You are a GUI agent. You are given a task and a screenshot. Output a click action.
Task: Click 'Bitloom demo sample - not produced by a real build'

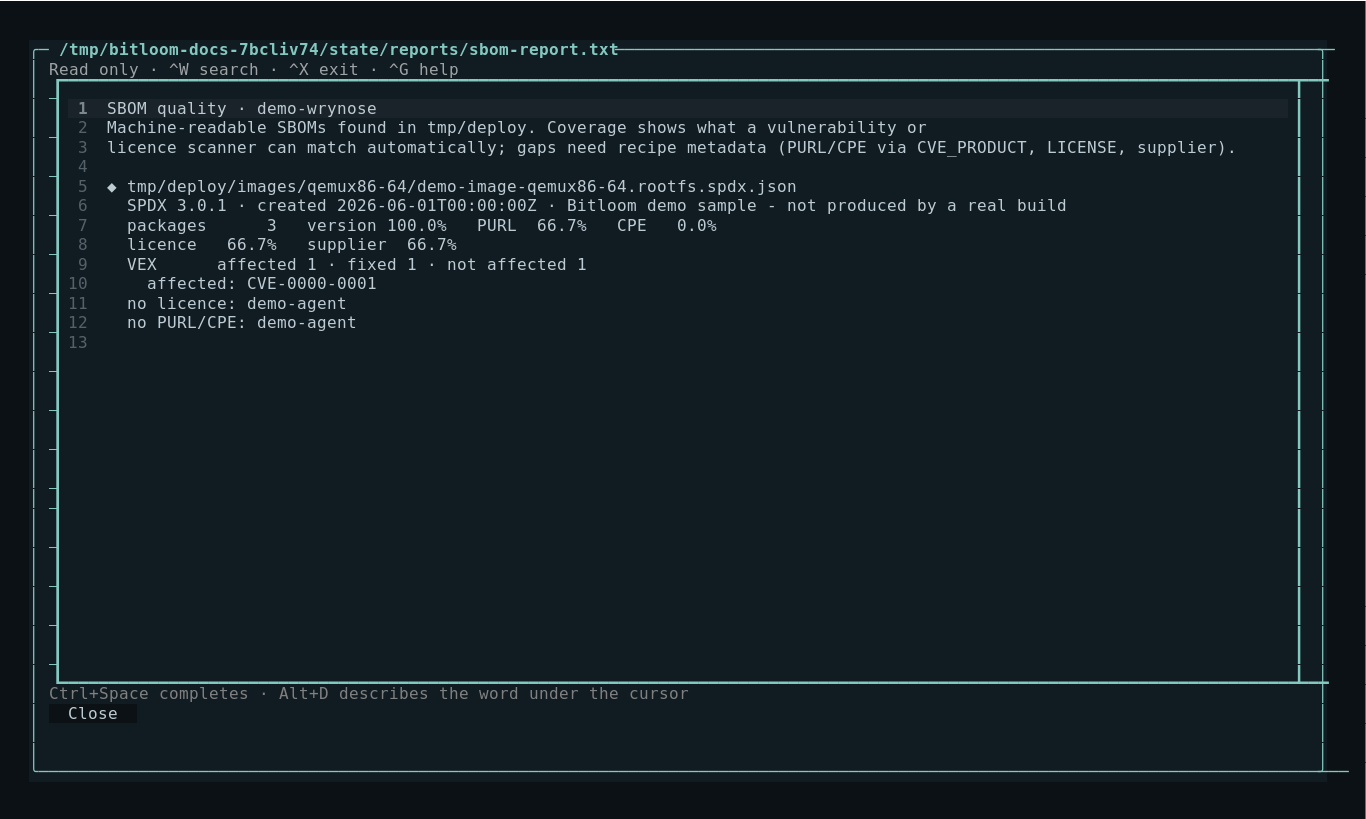(x=817, y=205)
